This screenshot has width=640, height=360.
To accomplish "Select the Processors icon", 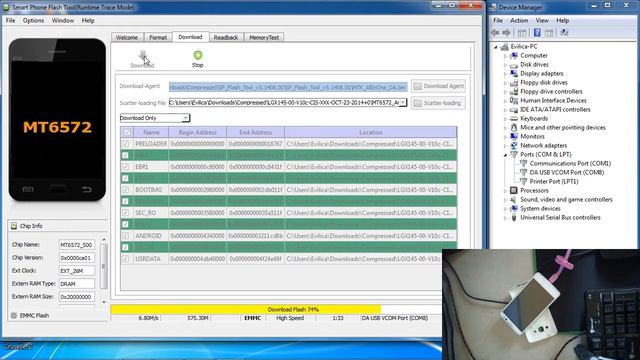I will click(x=514, y=190).
